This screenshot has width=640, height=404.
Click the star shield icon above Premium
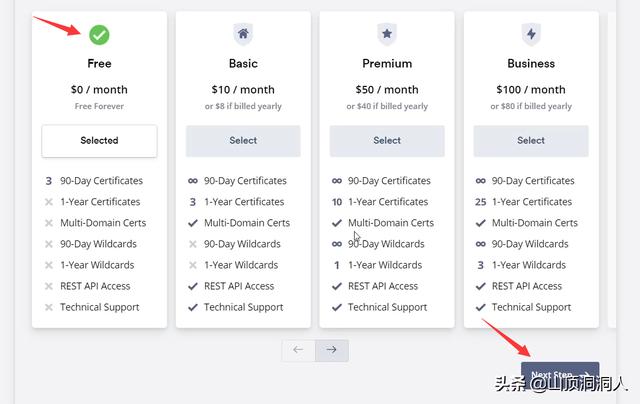tap(387, 34)
